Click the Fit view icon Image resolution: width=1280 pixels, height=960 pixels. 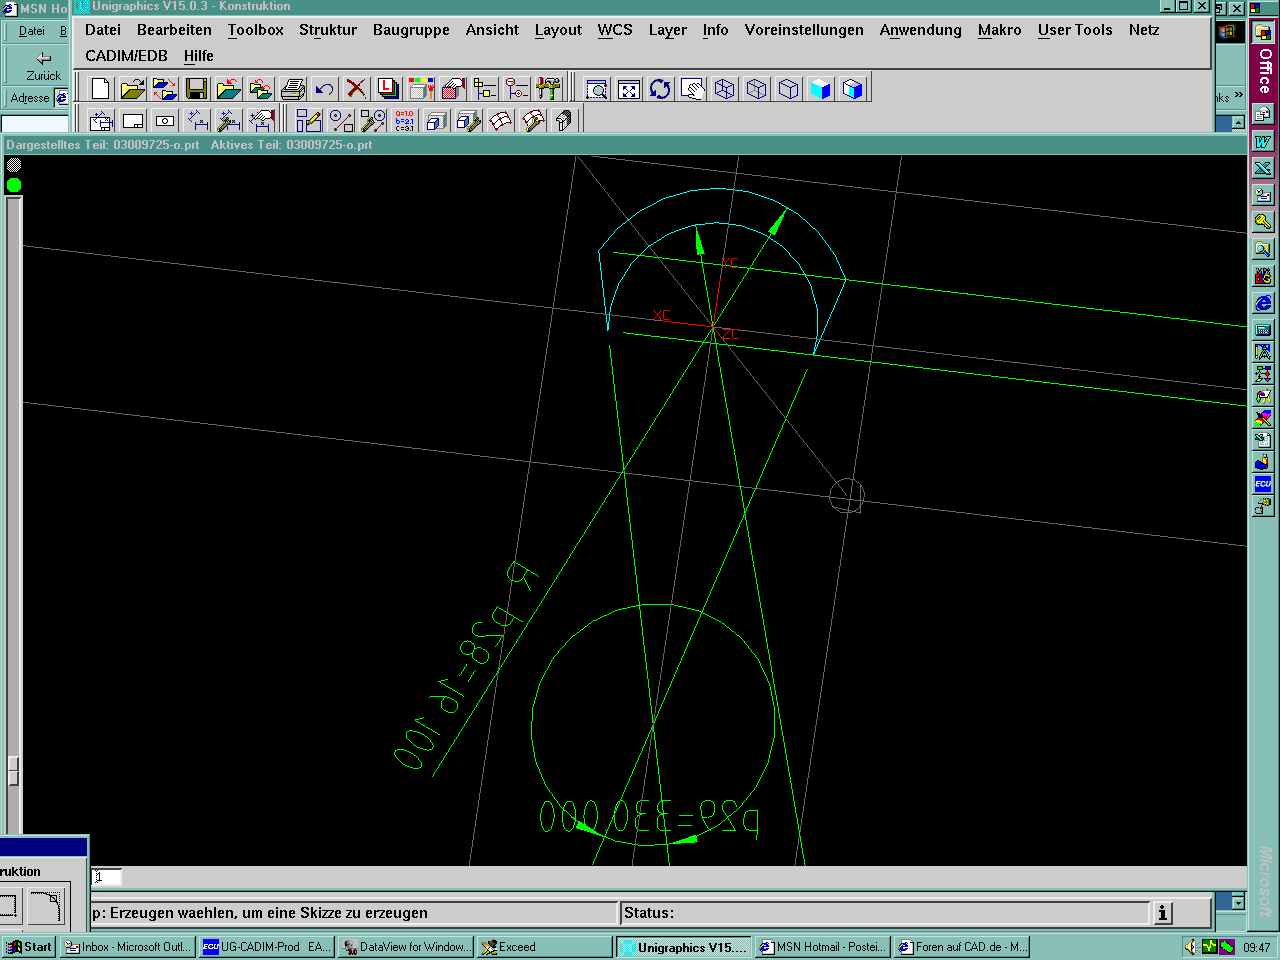629,89
